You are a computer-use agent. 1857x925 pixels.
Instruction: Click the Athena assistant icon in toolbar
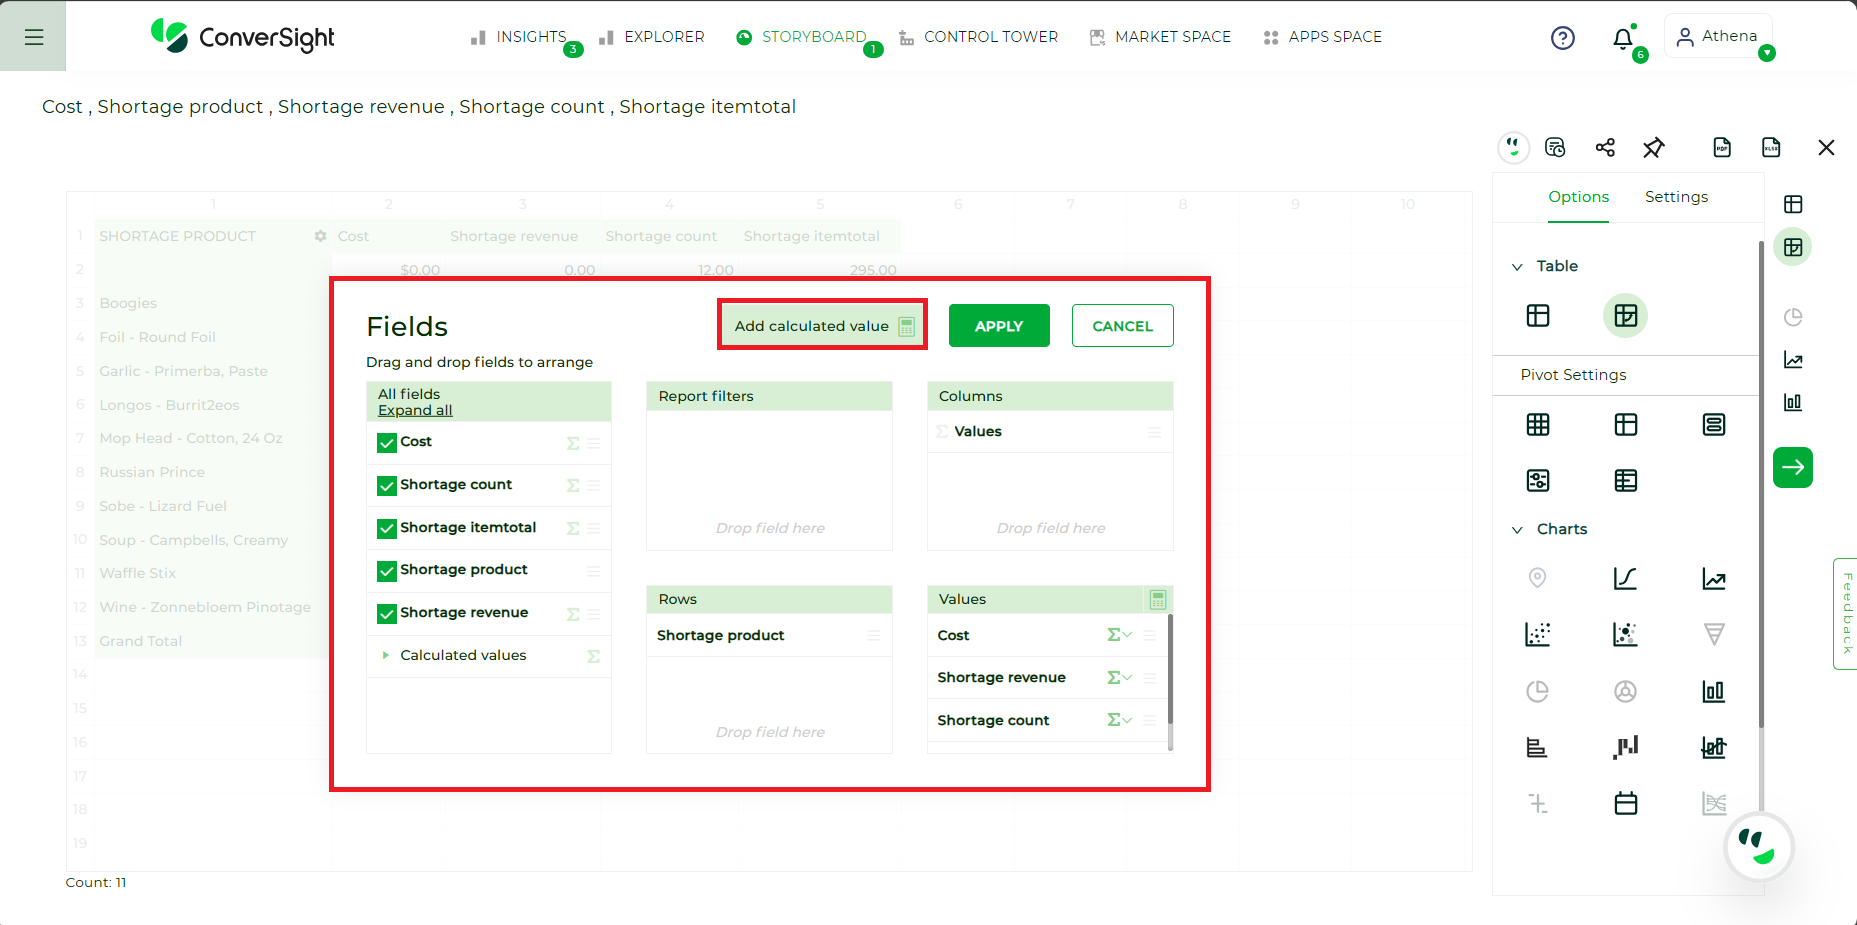pyautogui.click(x=1514, y=147)
